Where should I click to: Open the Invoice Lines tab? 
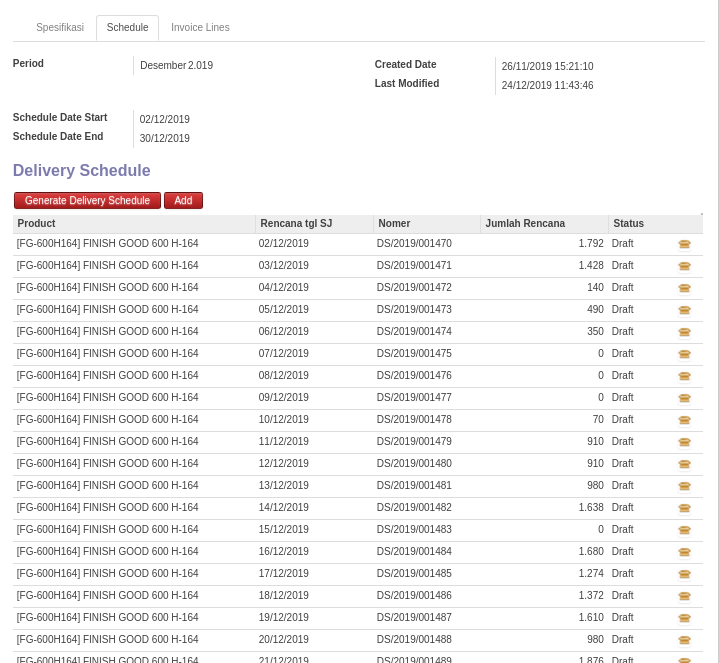[x=200, y=28]
